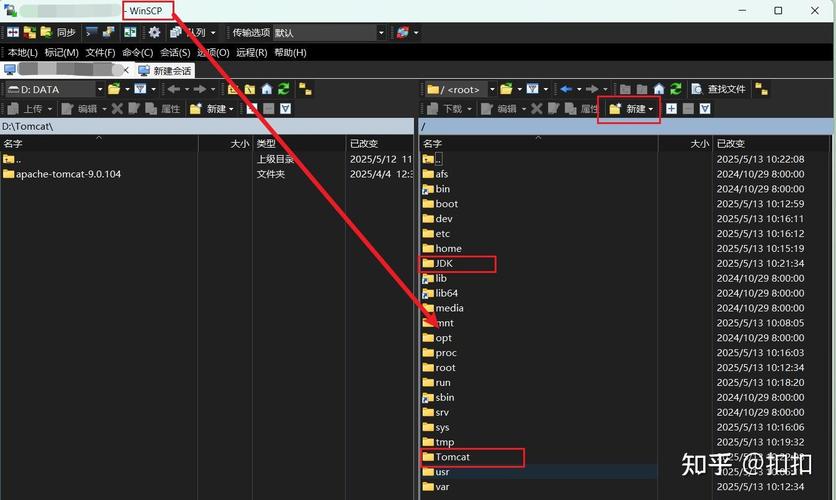Go to the remote home directory icon

coord(658,89)
